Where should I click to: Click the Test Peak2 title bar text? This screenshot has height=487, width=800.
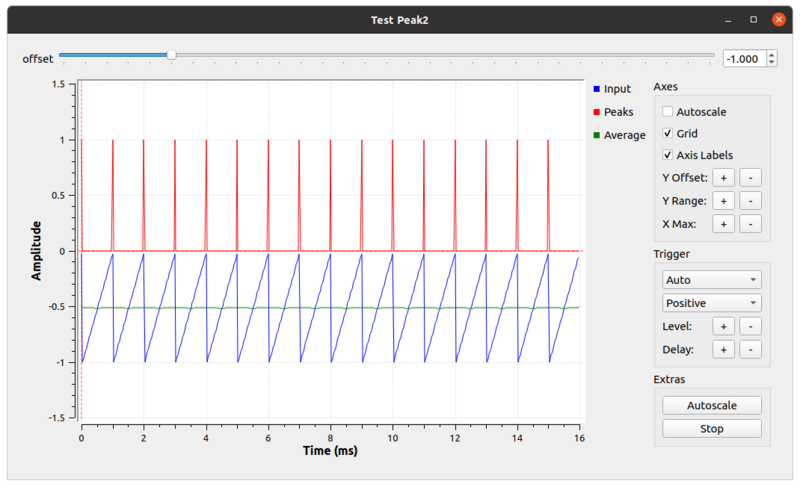pyautogui.click(x=399, y=20)
